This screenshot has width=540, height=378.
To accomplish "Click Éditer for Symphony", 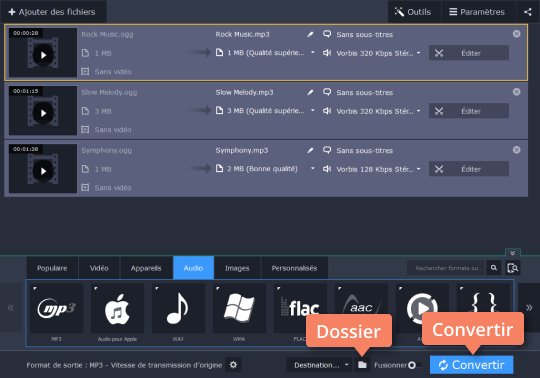I will click(x=469, y=169).
